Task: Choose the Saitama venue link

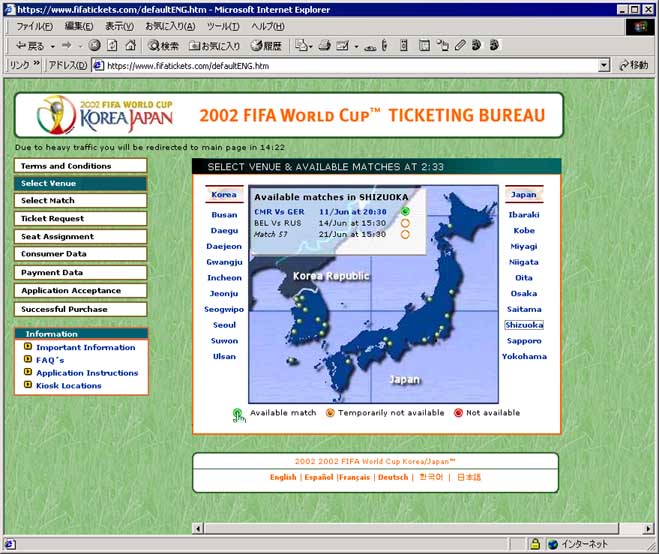Action: [524, 309]
